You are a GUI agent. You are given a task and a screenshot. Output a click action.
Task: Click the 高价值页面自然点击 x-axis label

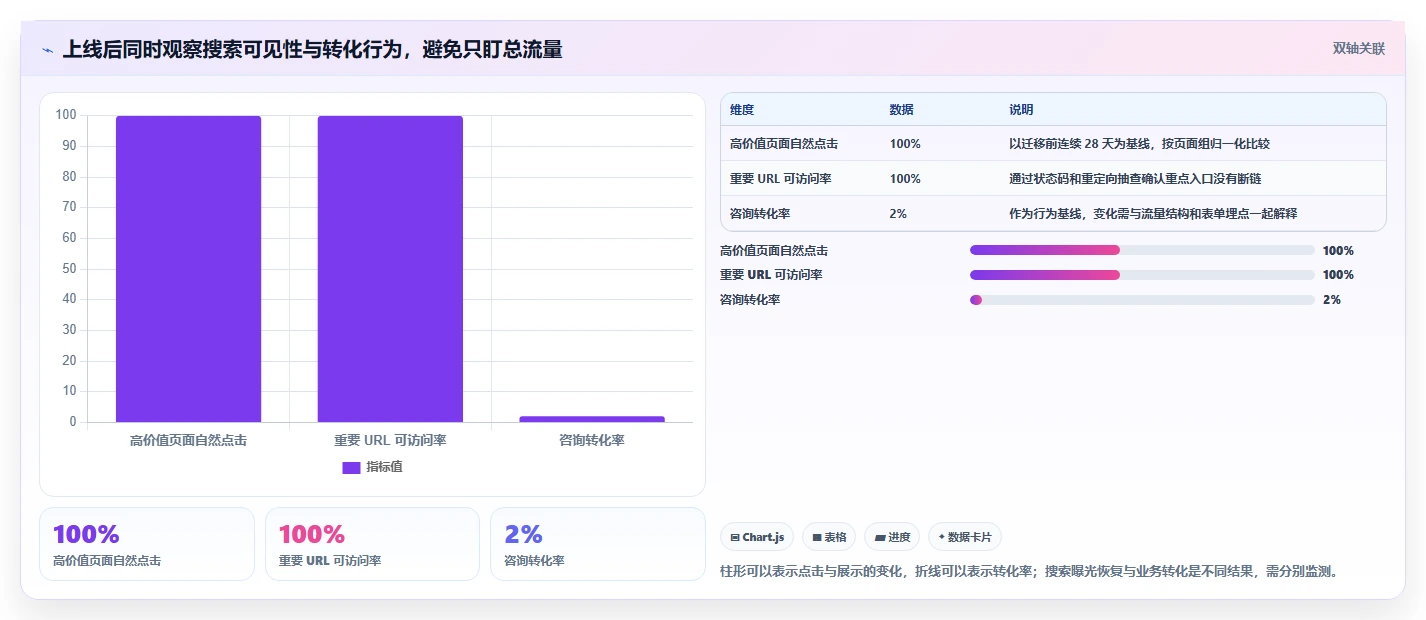(x=188, y=440)
